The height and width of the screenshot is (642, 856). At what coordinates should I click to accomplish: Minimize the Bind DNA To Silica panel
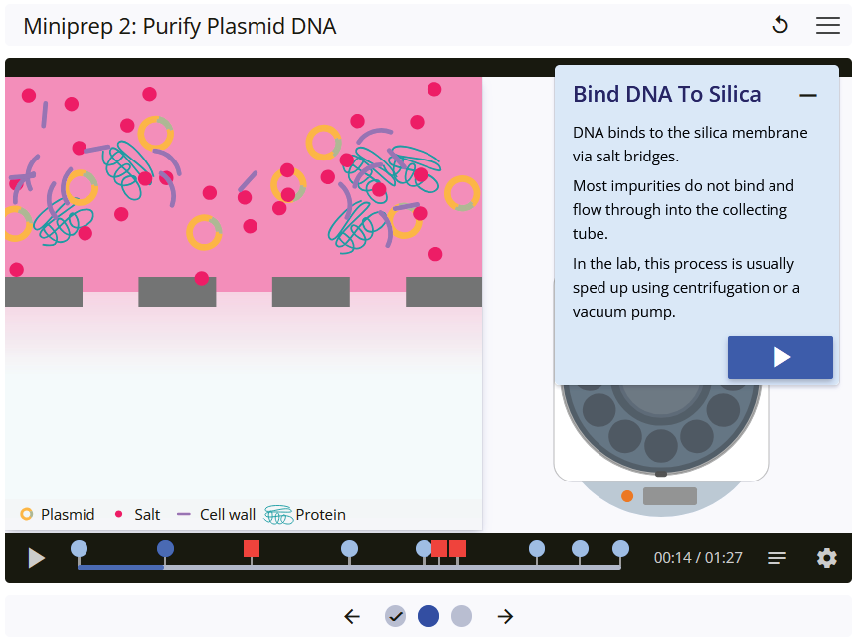click(807, 96)
